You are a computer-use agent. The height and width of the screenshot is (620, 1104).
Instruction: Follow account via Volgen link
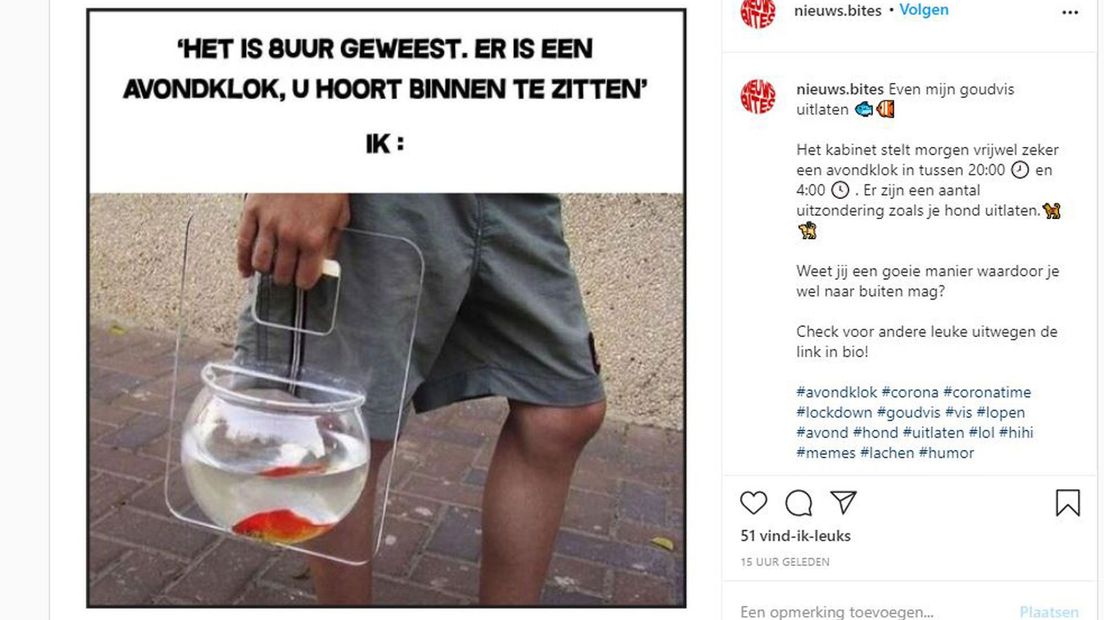[924, 10]
